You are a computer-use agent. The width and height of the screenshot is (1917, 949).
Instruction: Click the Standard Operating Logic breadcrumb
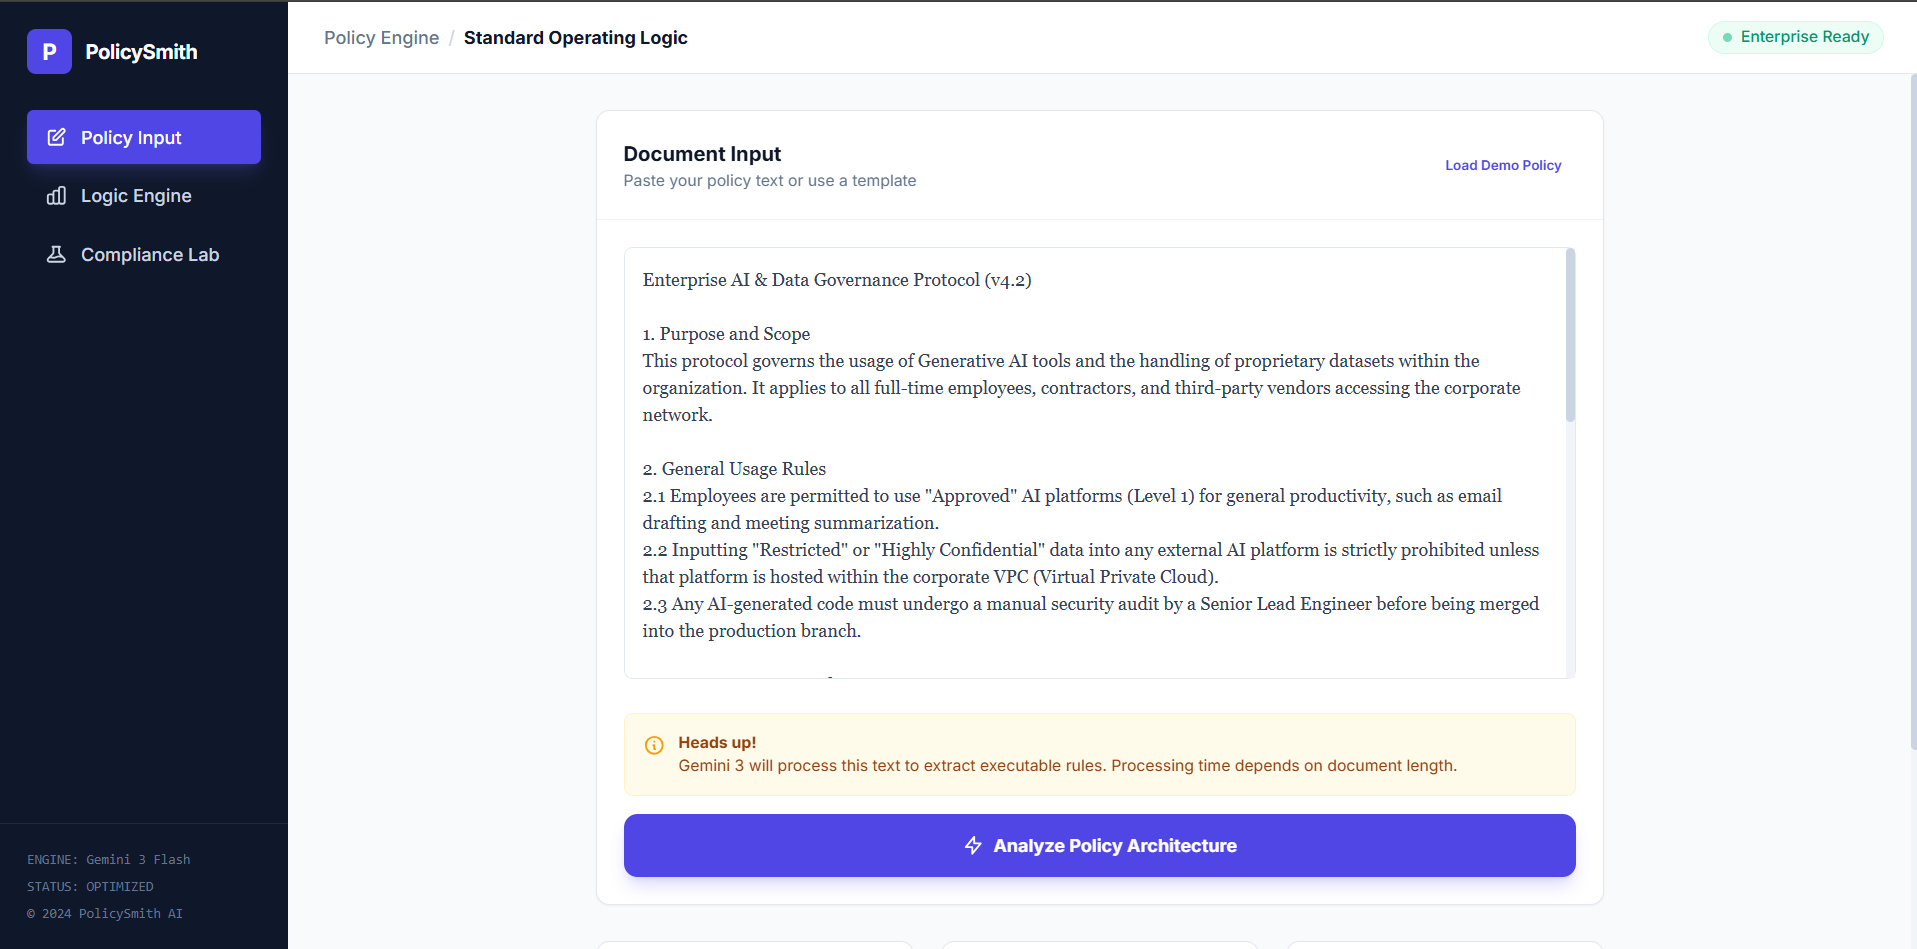tap(575, 38)
